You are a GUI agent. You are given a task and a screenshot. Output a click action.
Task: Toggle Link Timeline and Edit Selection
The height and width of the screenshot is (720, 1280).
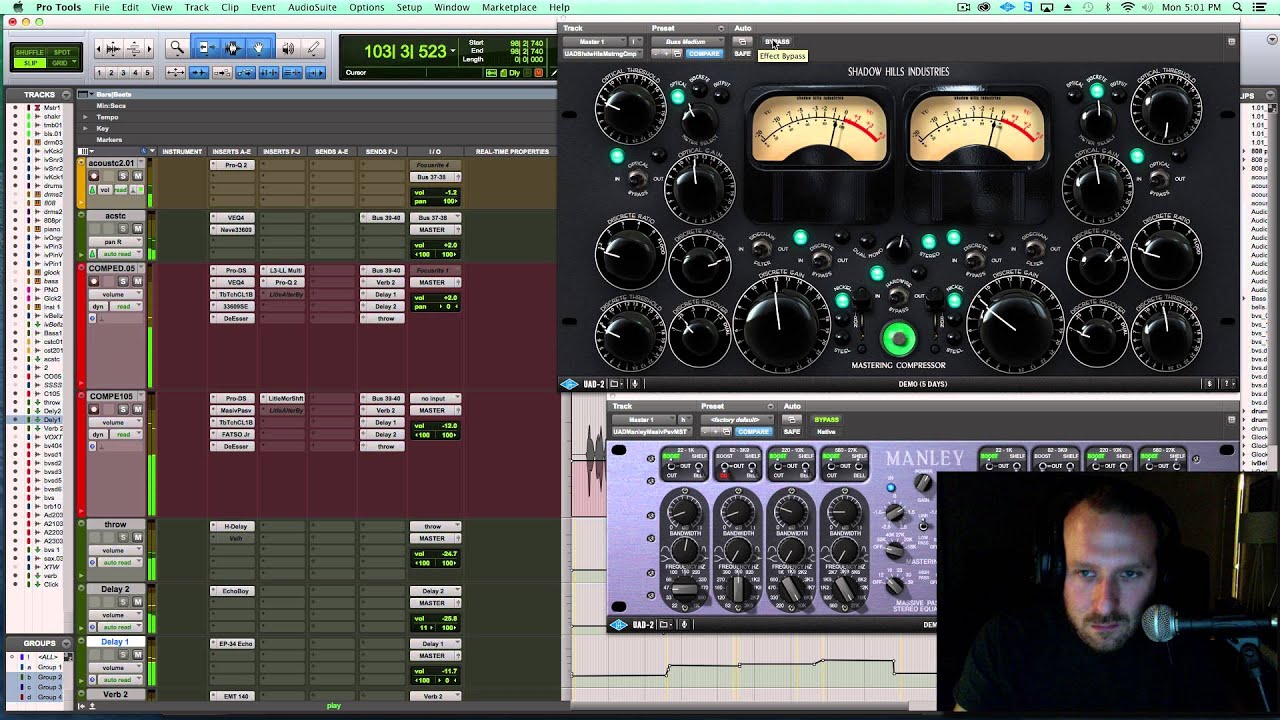[x=269, y=72]
